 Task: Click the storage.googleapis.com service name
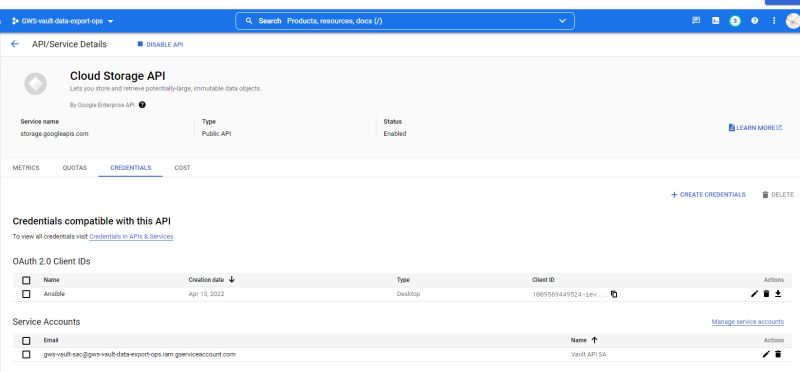click(x=55, y=134)
